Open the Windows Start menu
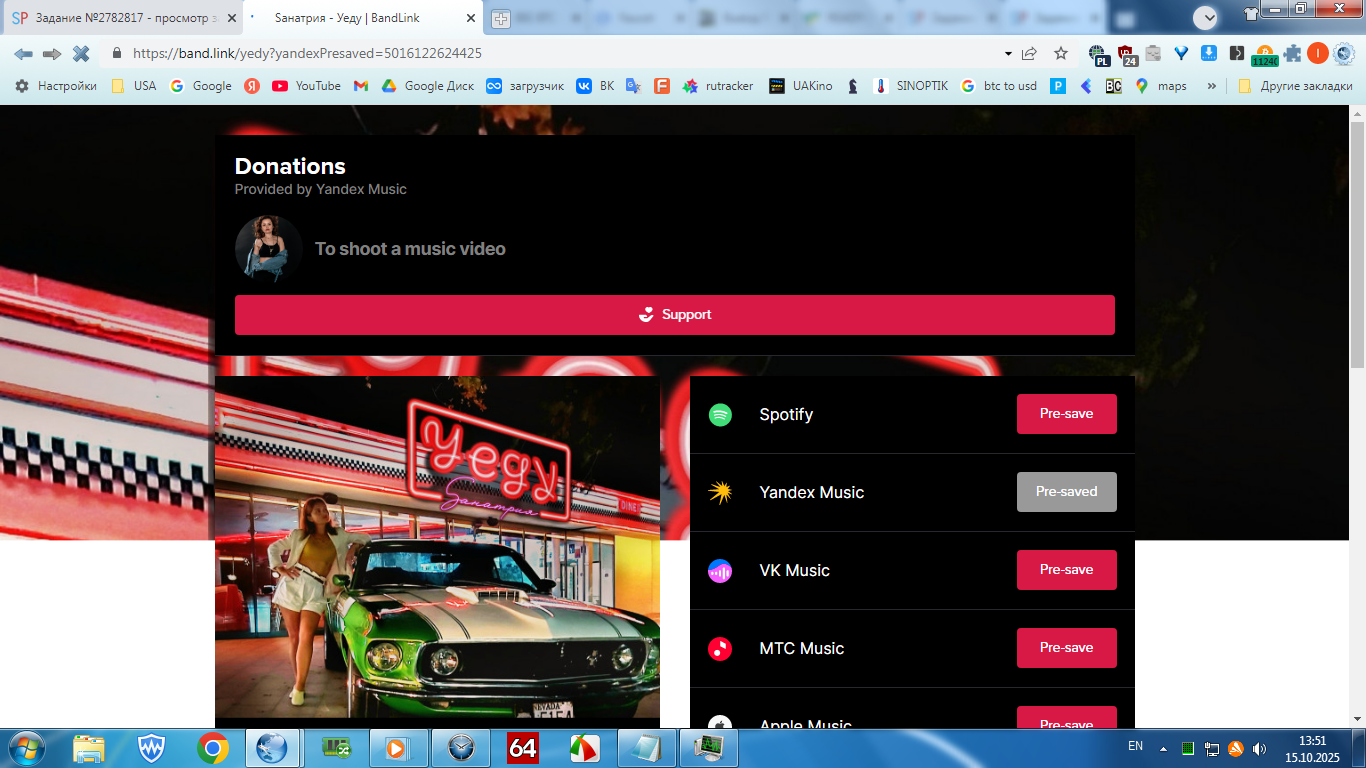The height and width of the screenshot is (768, 1366). click(25, 748)
